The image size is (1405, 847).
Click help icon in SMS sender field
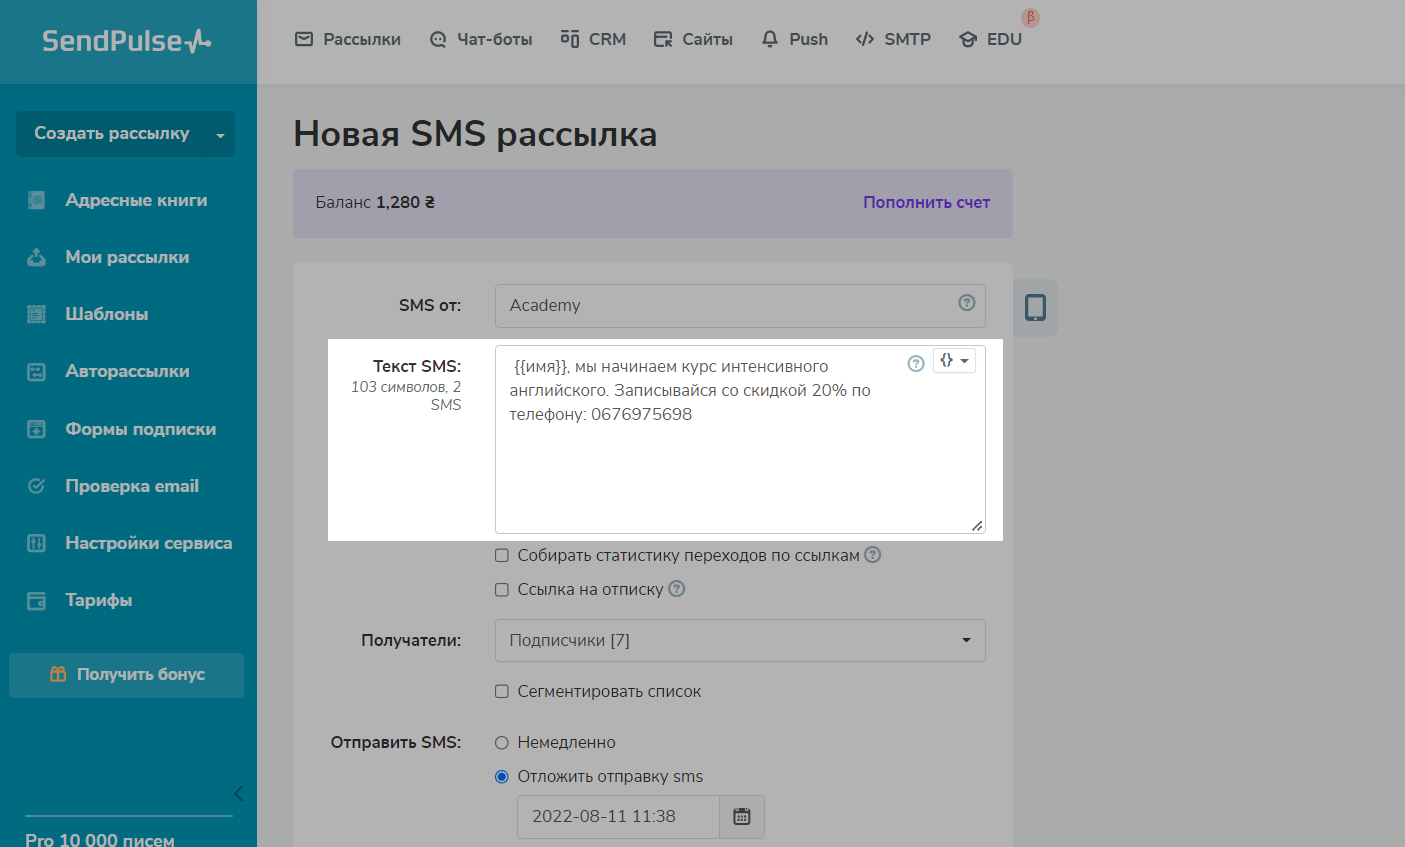[966, 303]
